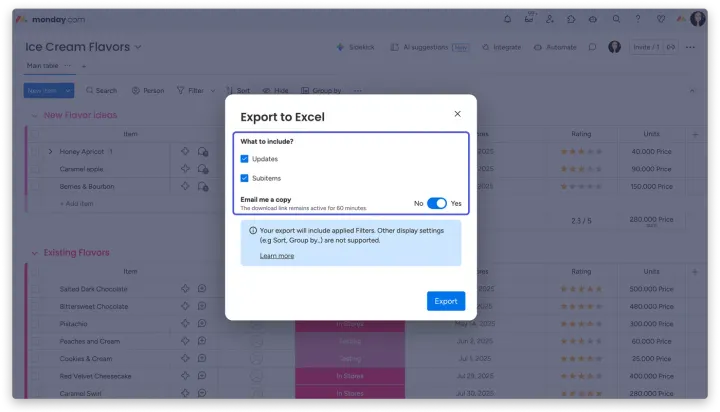Click the New item button
720x412 pixels.
pyautogui.click(x=43, y=90)
